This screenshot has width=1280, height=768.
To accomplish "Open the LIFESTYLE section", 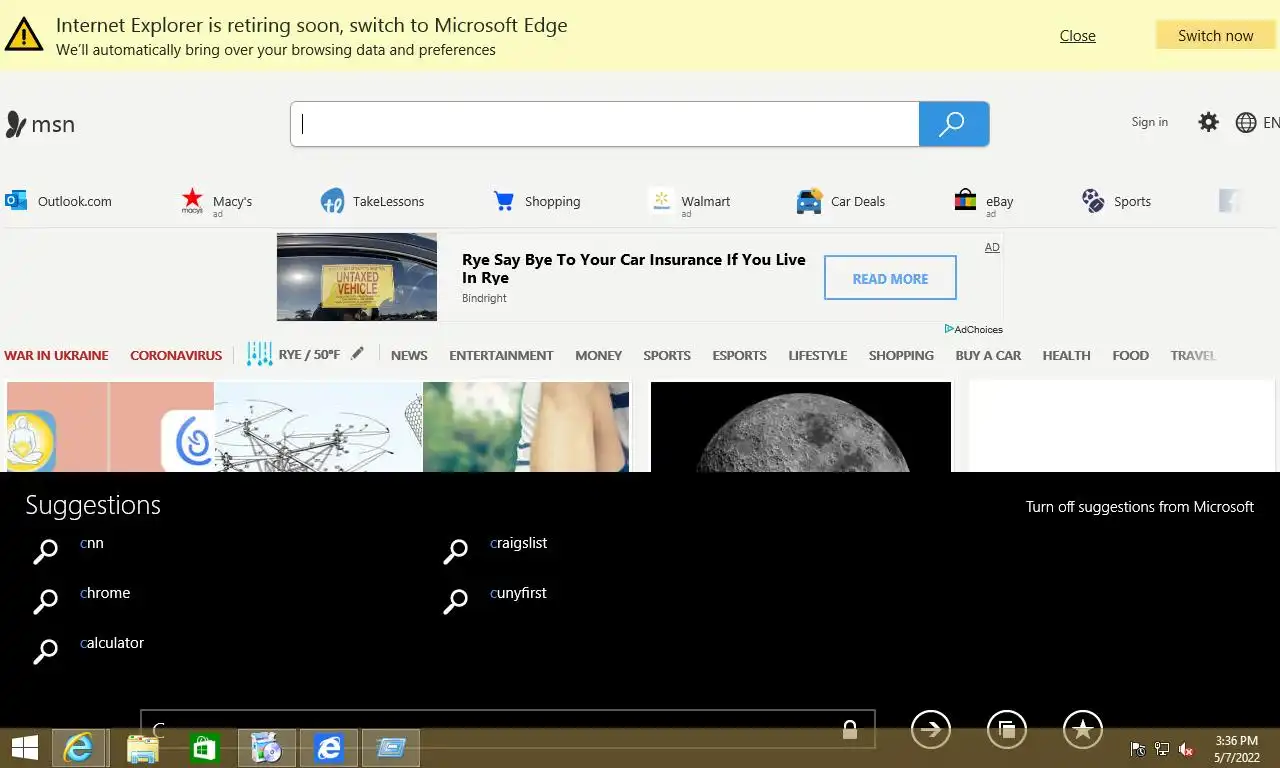I will pos(817,355).
